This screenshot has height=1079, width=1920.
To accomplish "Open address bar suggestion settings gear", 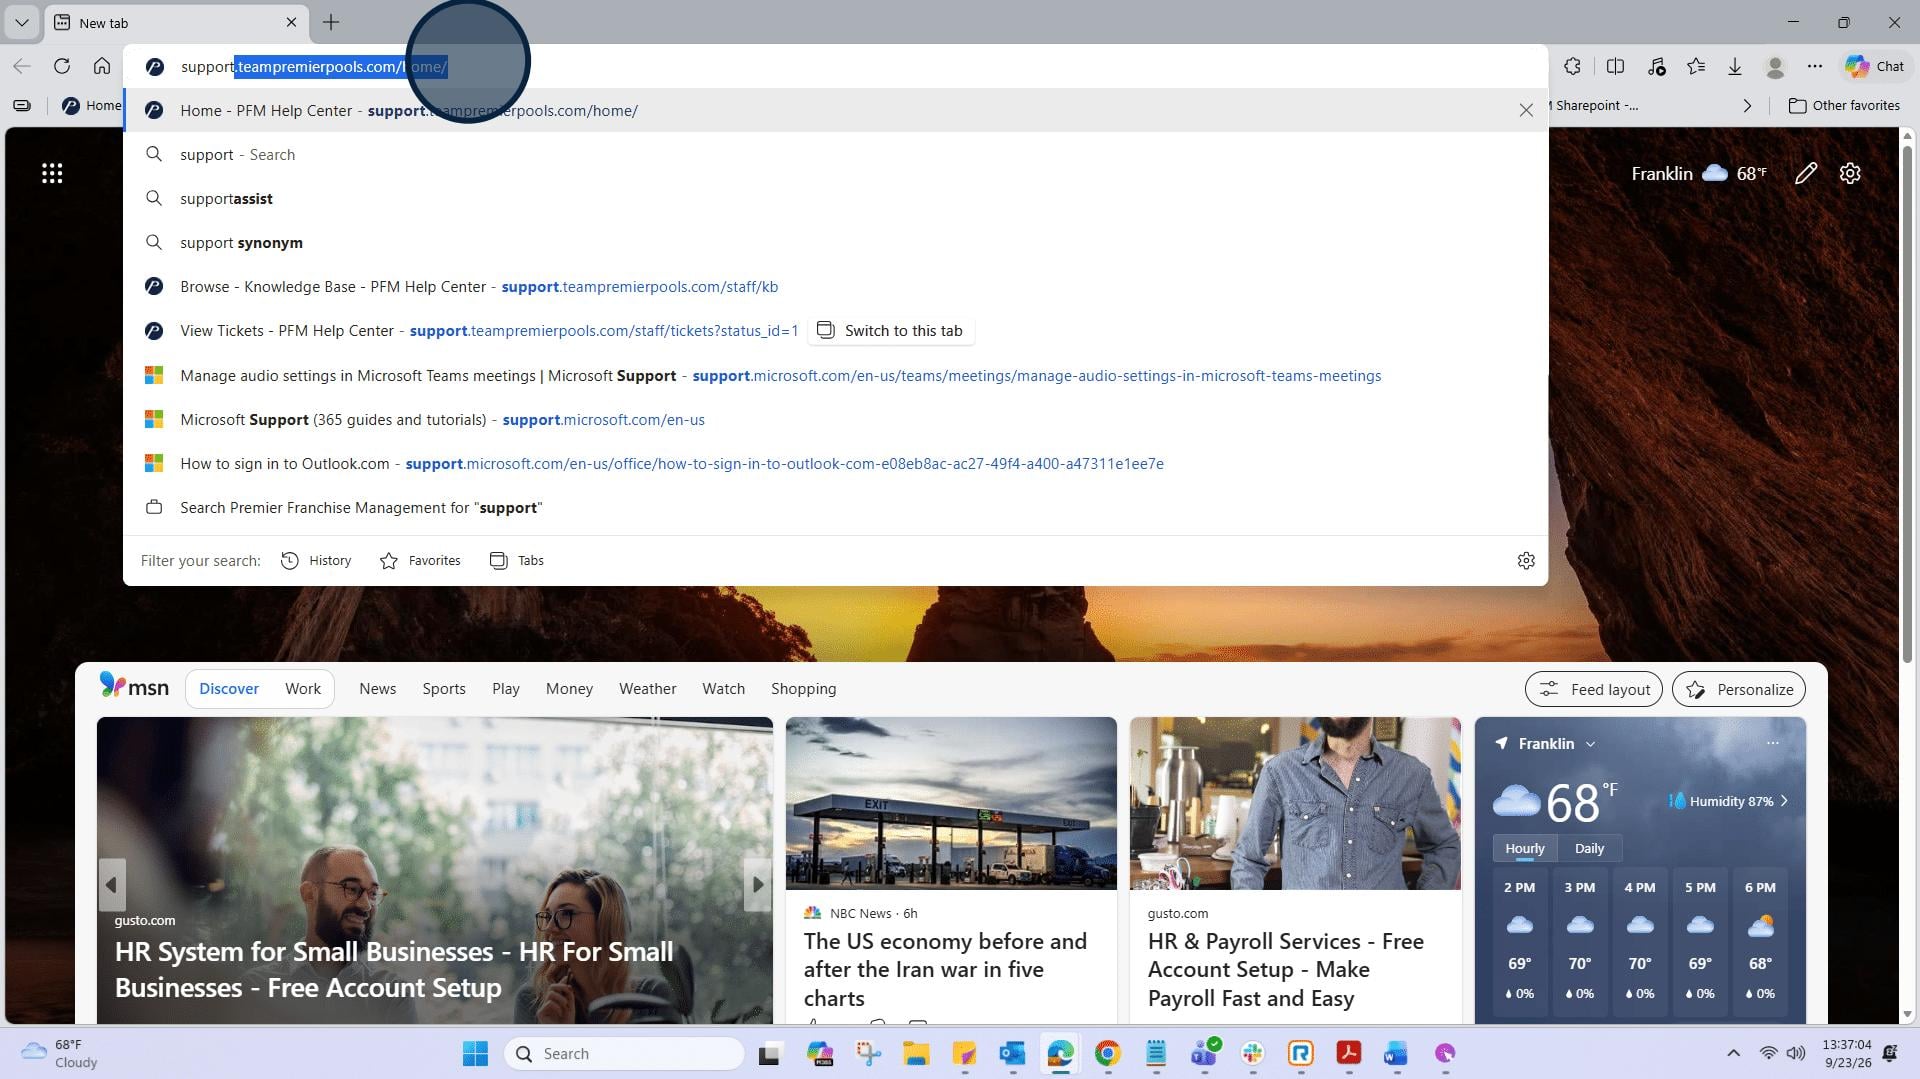I will point(1526,560).
